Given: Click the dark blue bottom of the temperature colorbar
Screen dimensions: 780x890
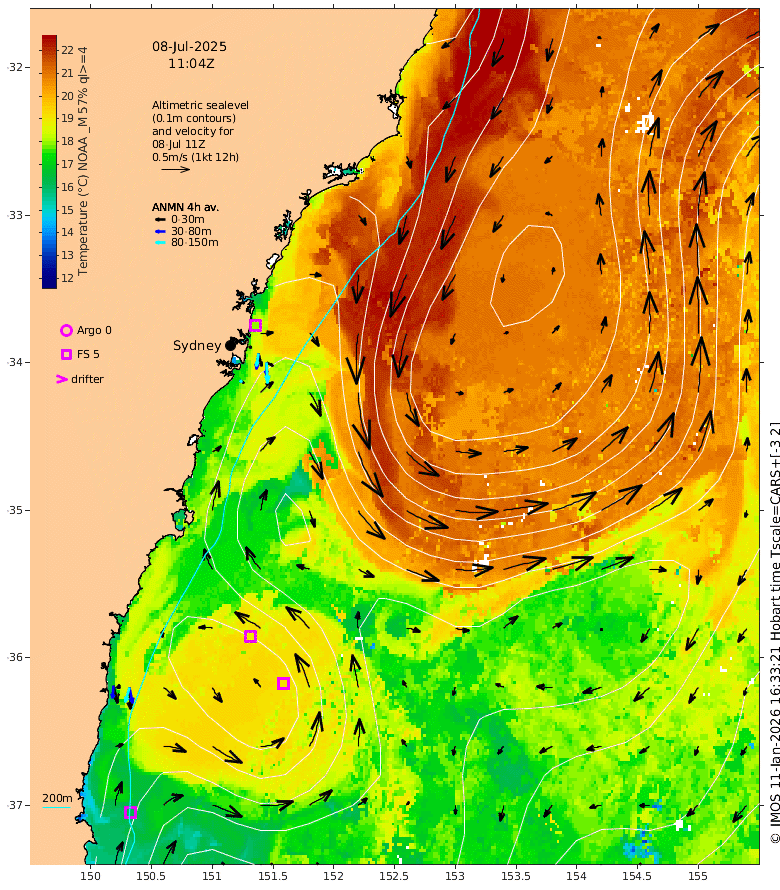Looking at the screenshot, I should click(49, 283).
